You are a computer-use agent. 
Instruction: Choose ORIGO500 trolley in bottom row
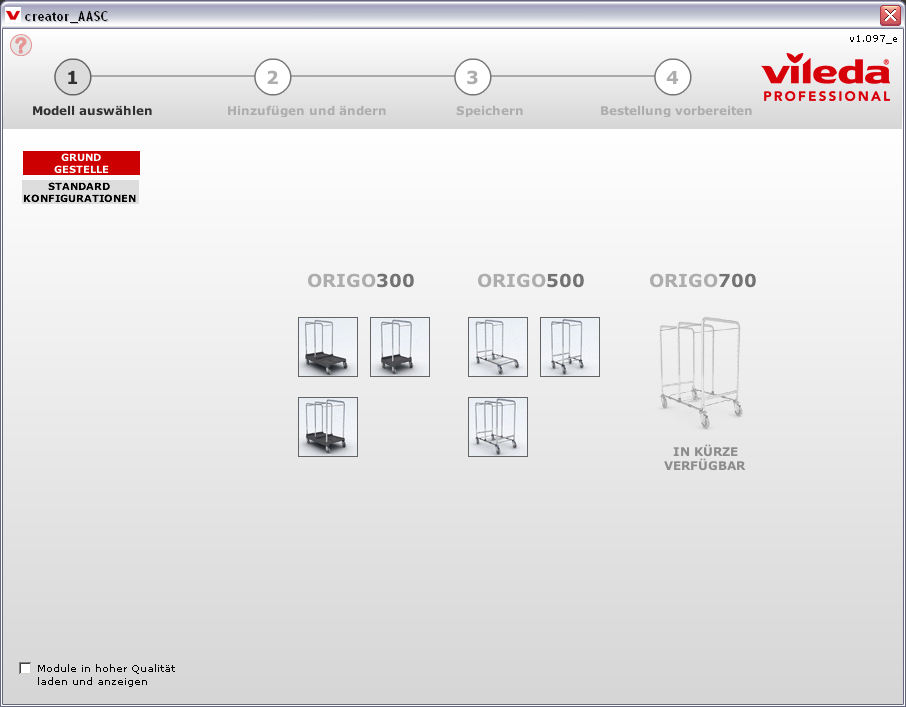tap(497, 427)
